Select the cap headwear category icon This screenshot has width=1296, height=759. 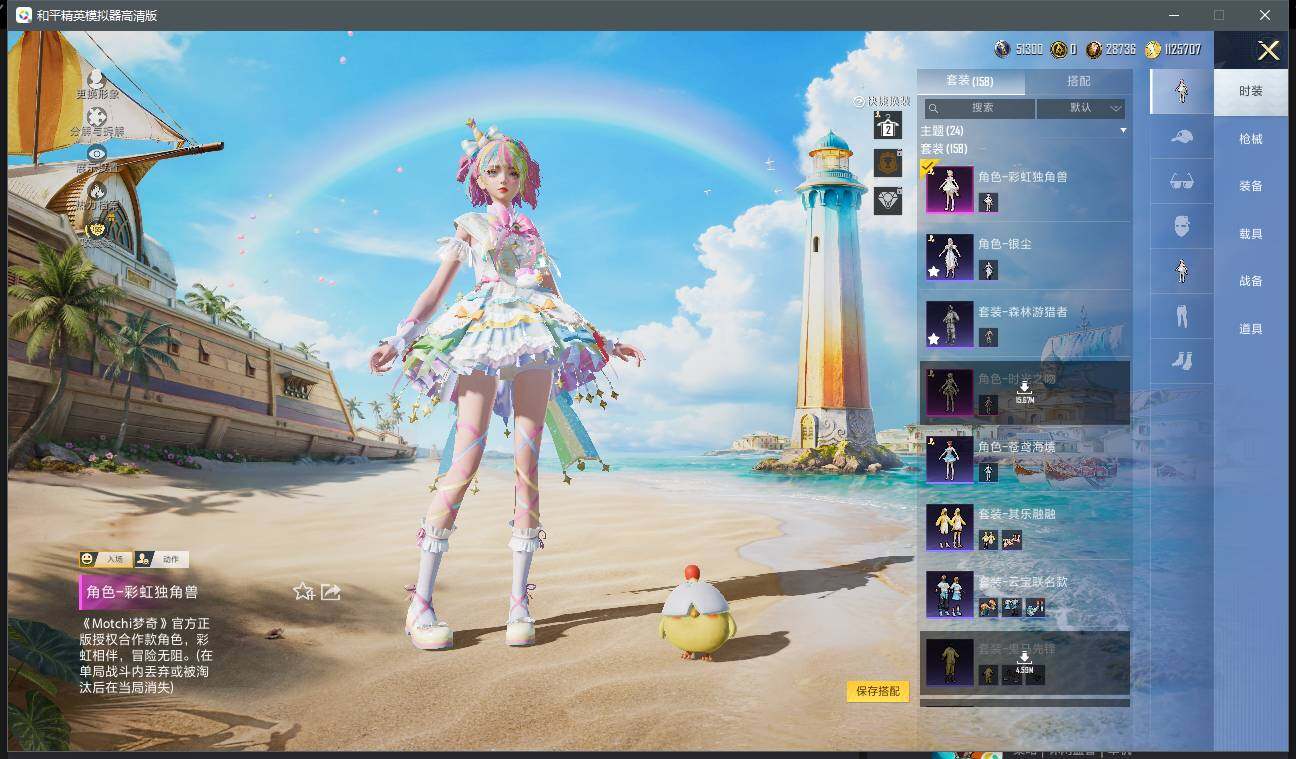tap(1181, 136)
